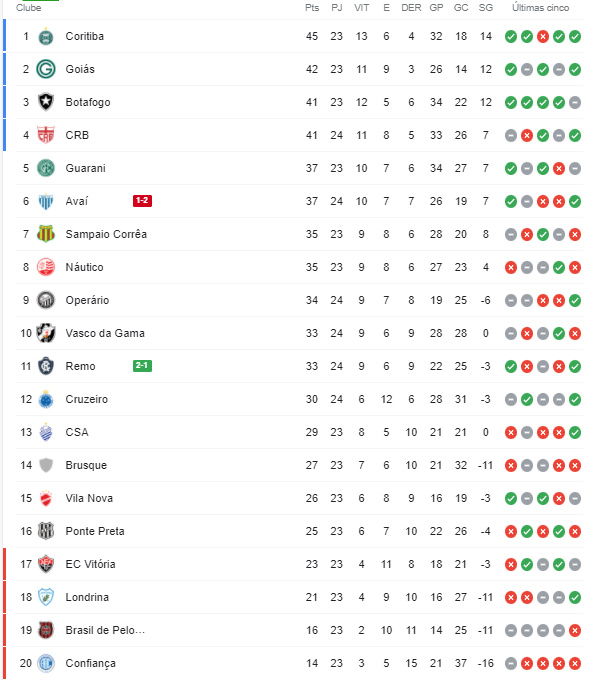Click the EC Vitória crest icon

tap(45, 564)
